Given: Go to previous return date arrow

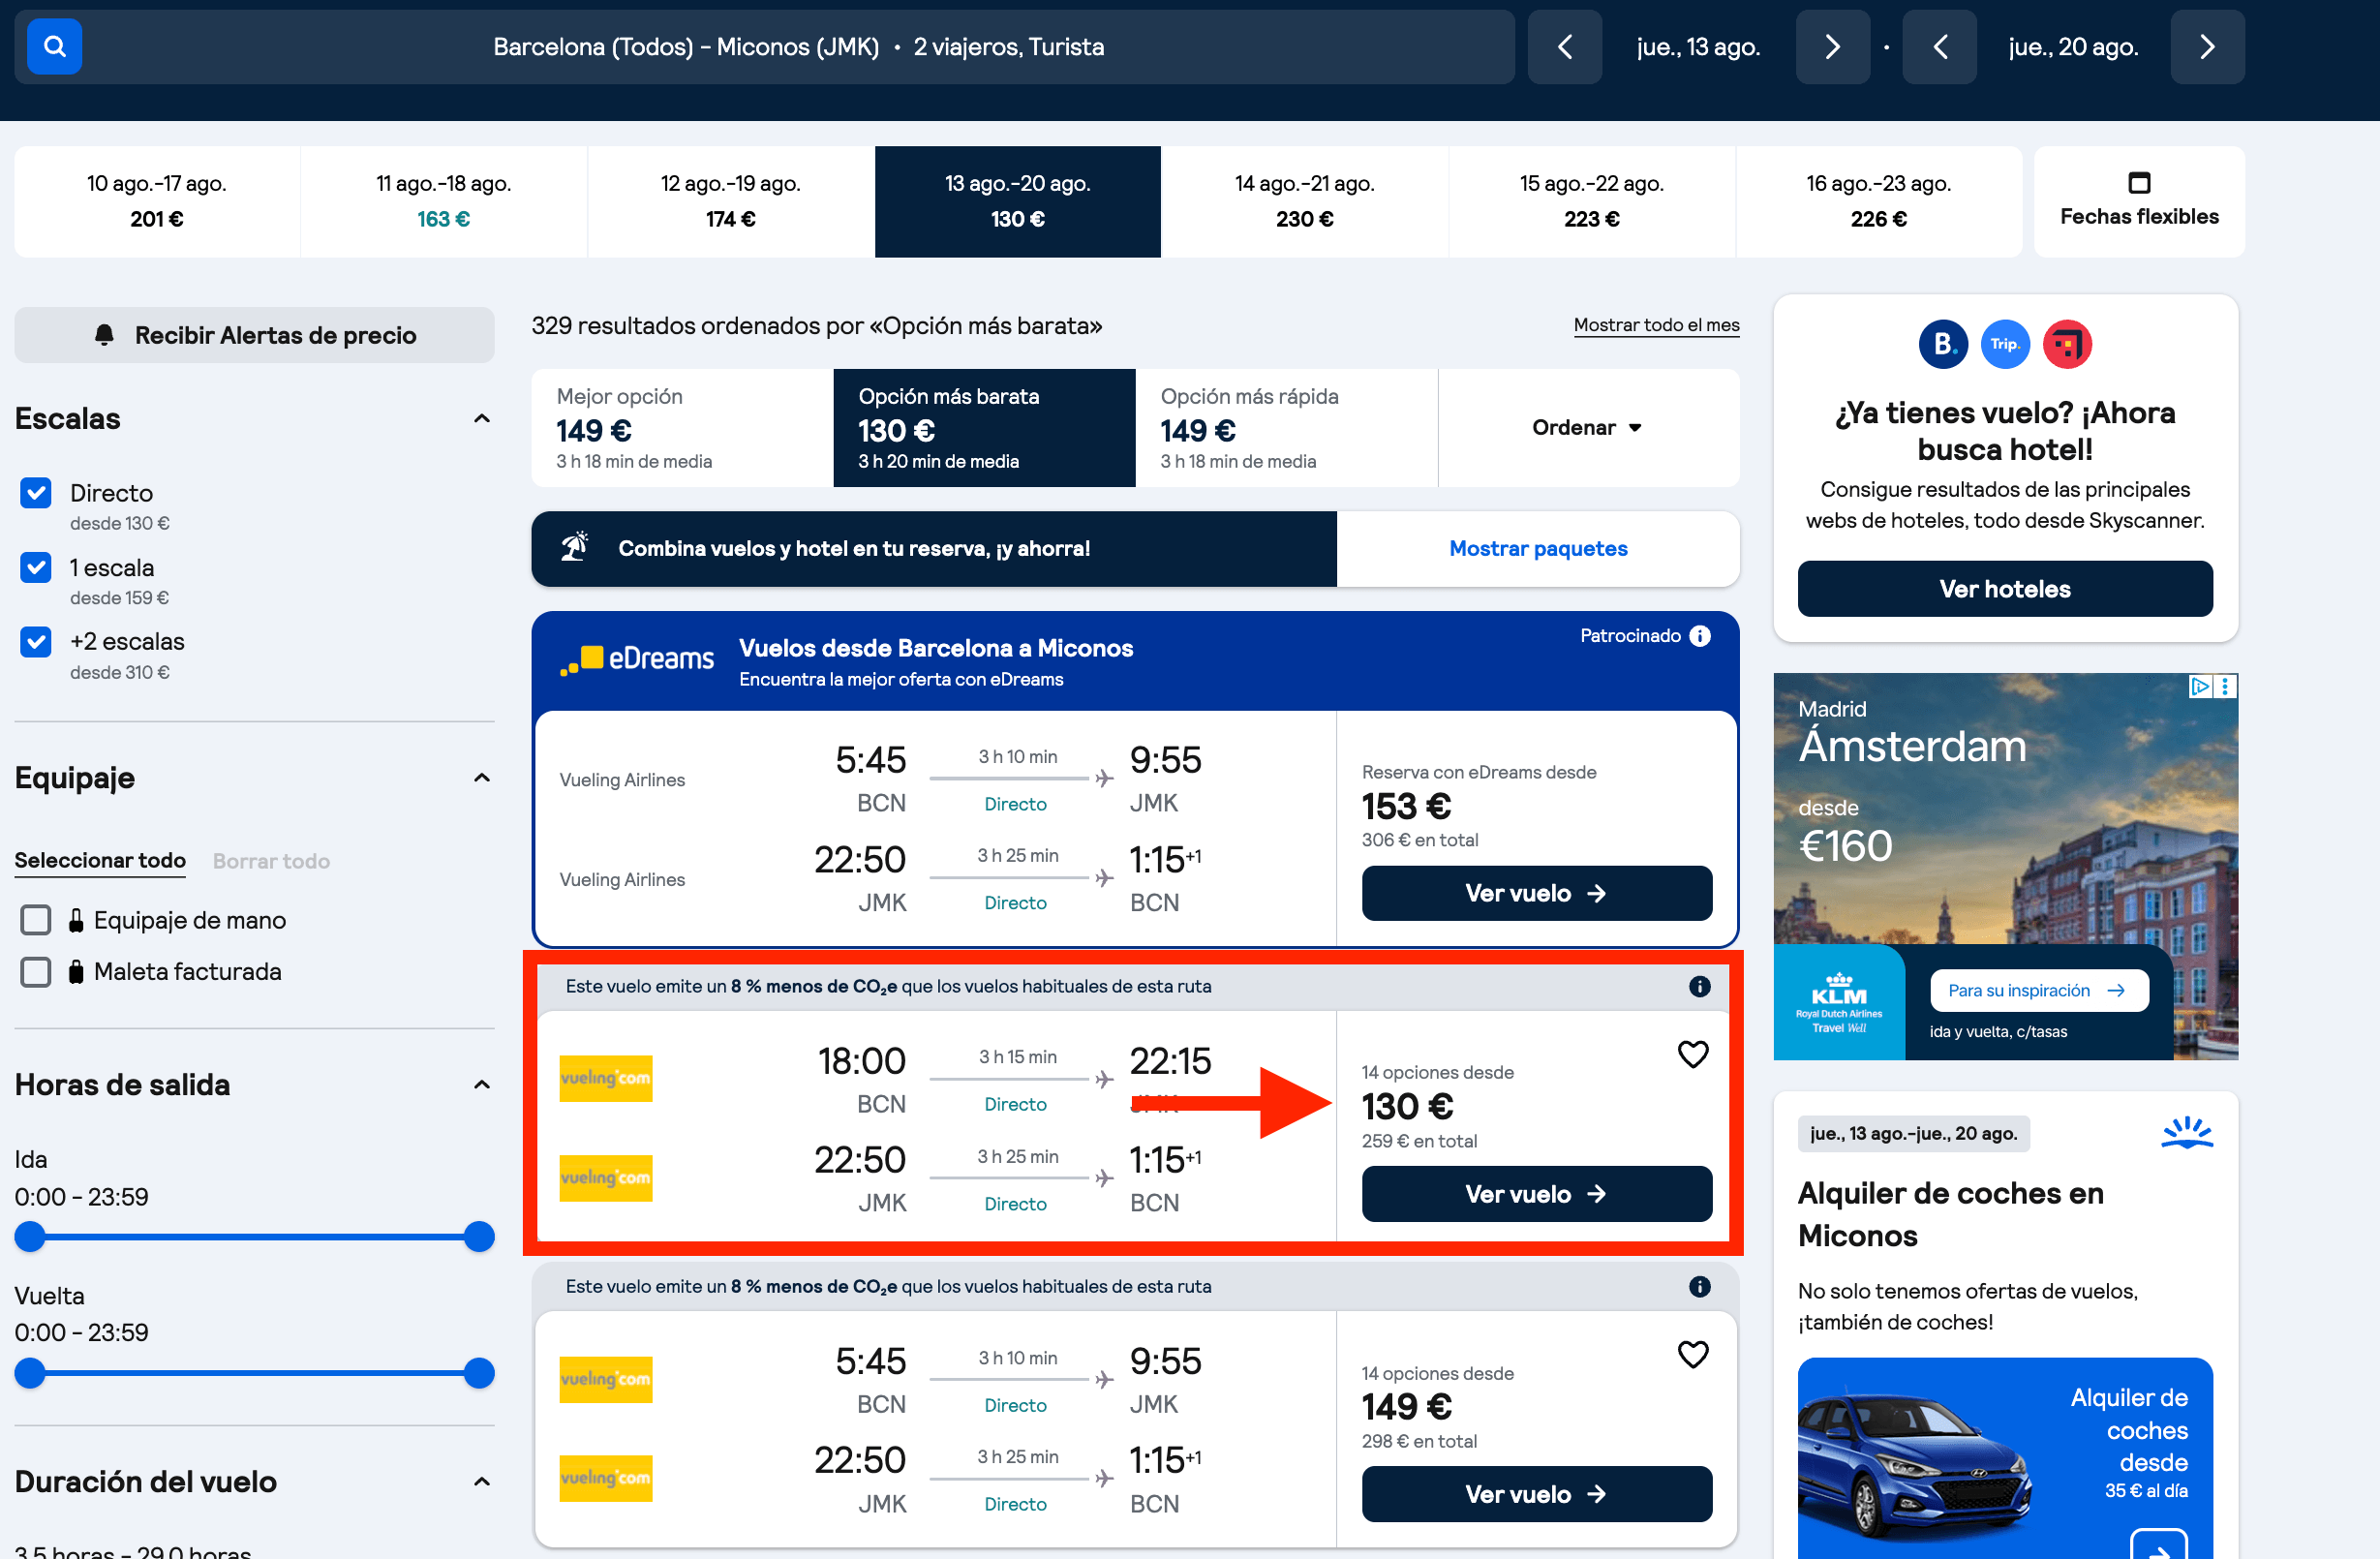Looking at the screenshot, I should (1939, 47).
